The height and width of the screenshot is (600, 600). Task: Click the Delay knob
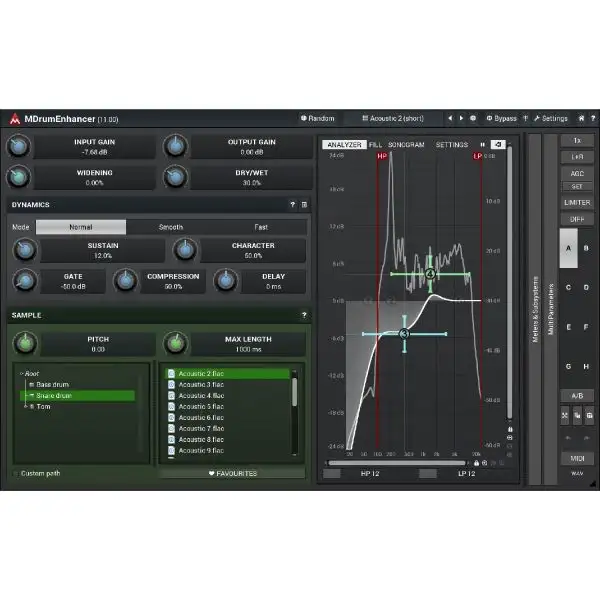click(225, 281)
